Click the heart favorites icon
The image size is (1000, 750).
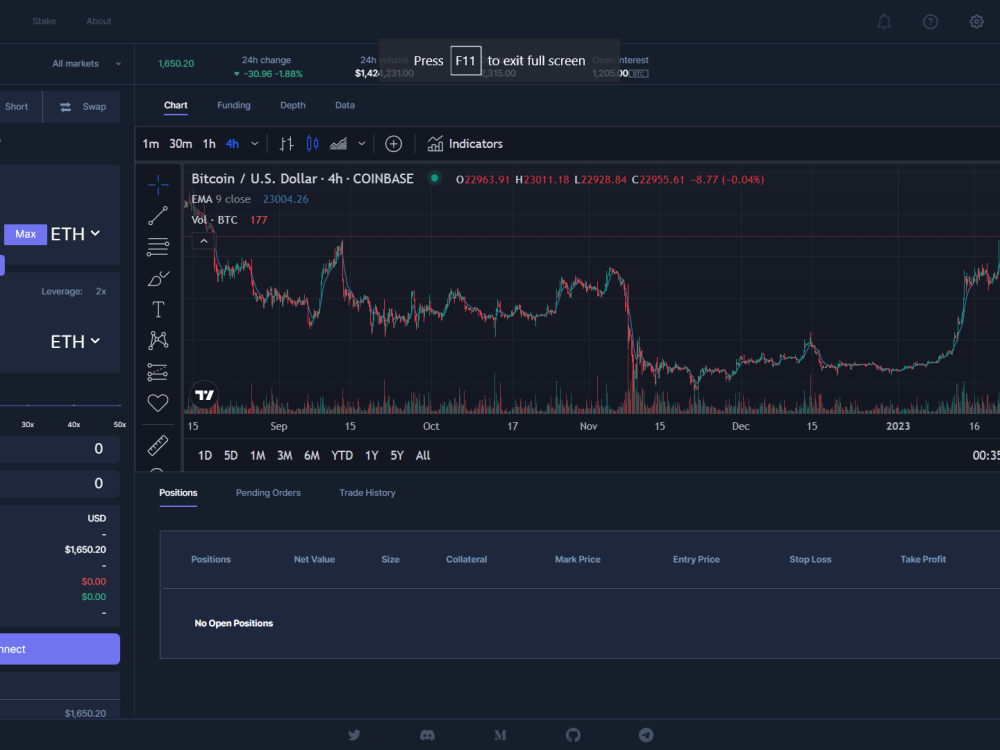(158, 402)
